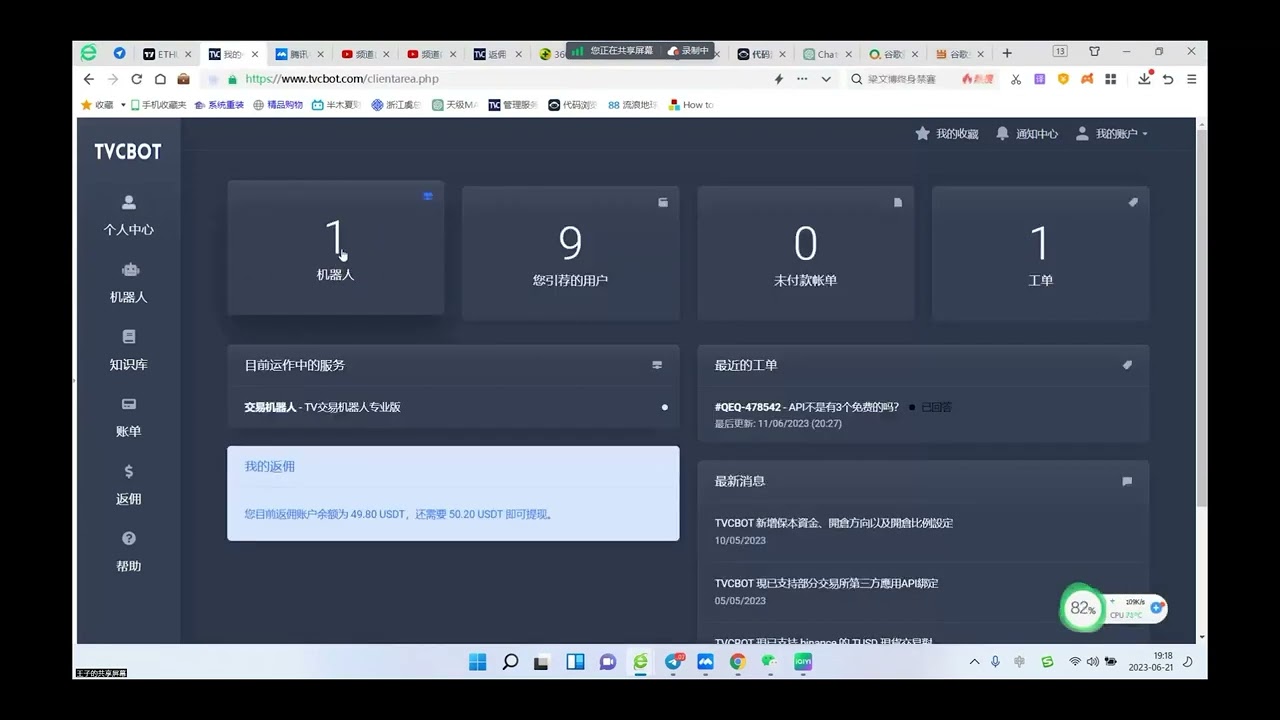Open 账单 in the sidebar
Viewport: 1280px width, 720px height.
coord(128,417)
